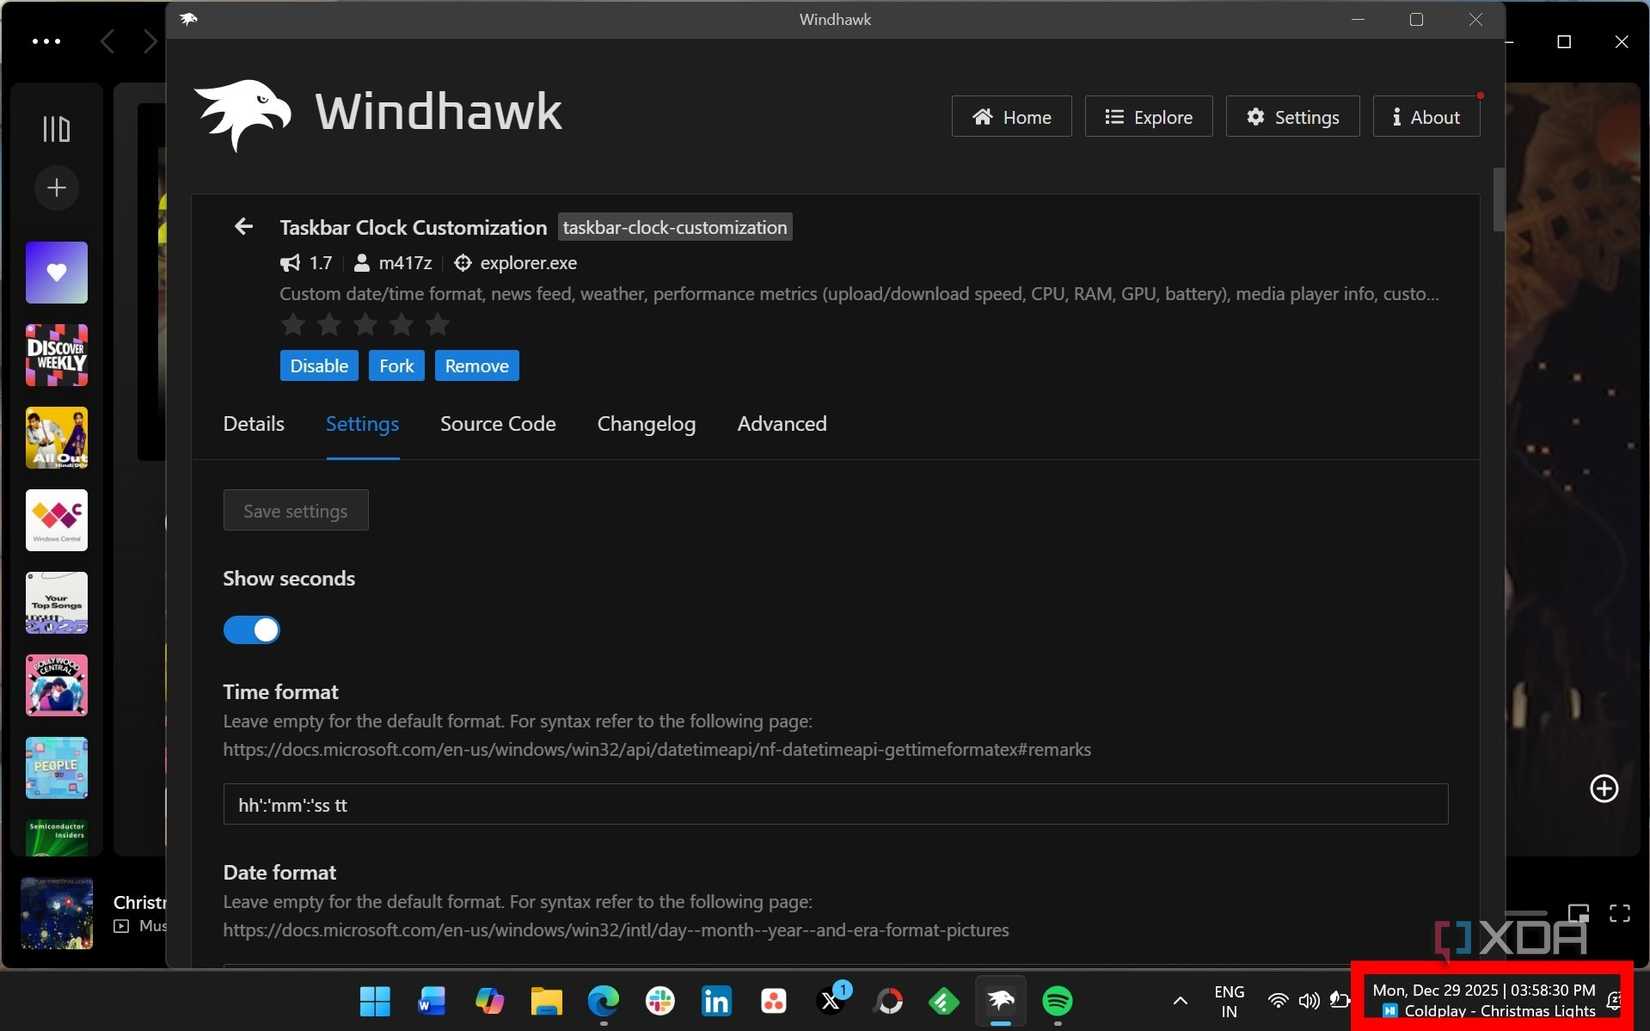The image size is (1650, 1031).
Task: Rate the mod five stars
Action: (437, 325)
